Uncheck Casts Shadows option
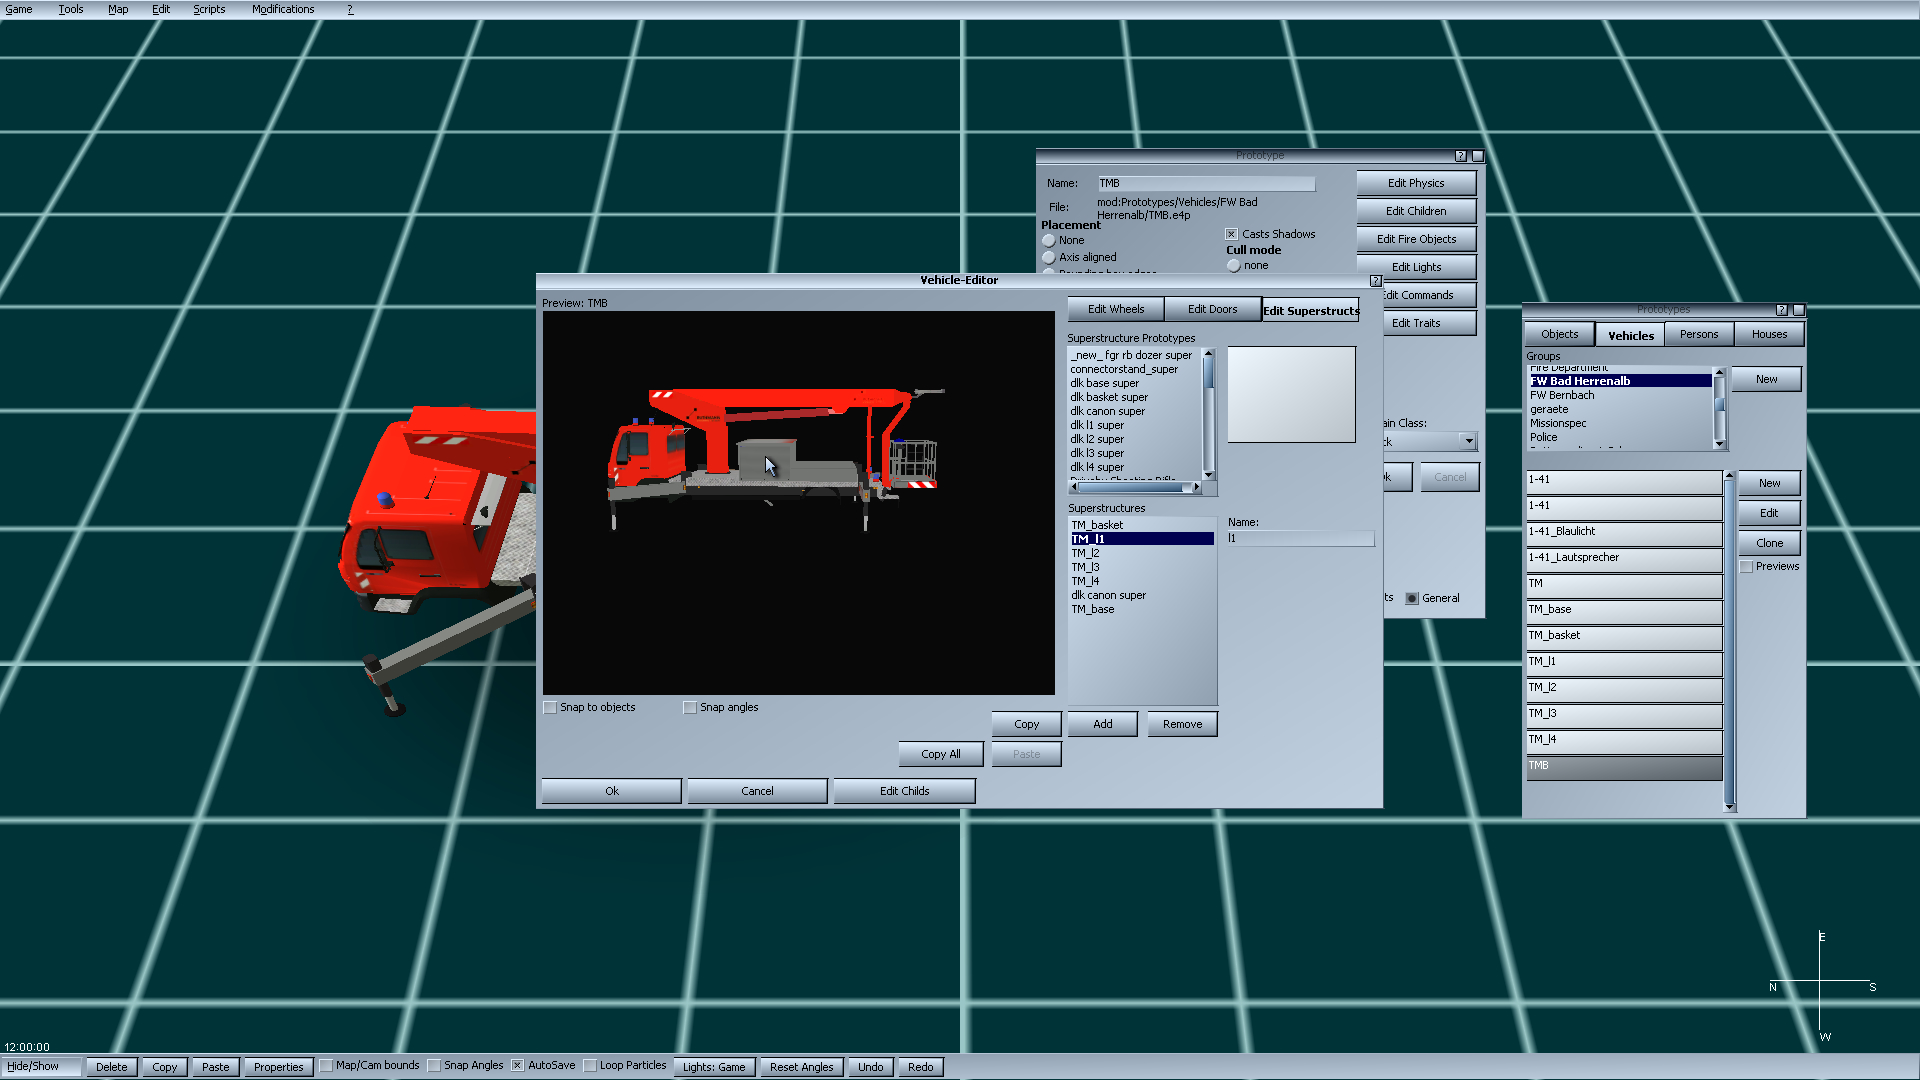This screenshot has height=1080, width=1920. (1232, 234)
